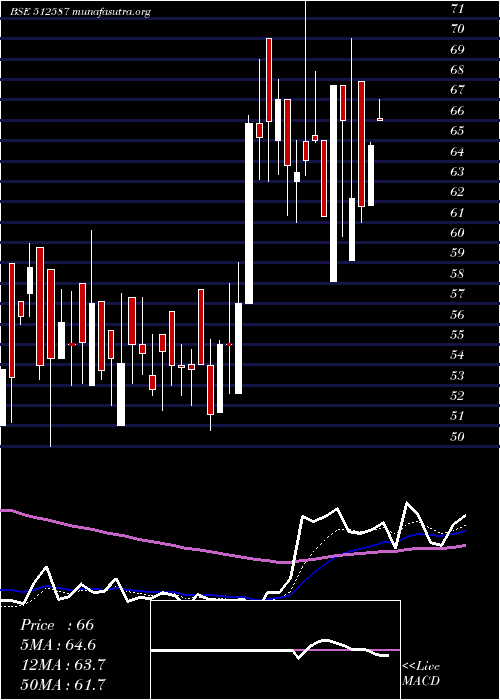
Task: Click the price axis label 66
Action: [x=458, y=110]
